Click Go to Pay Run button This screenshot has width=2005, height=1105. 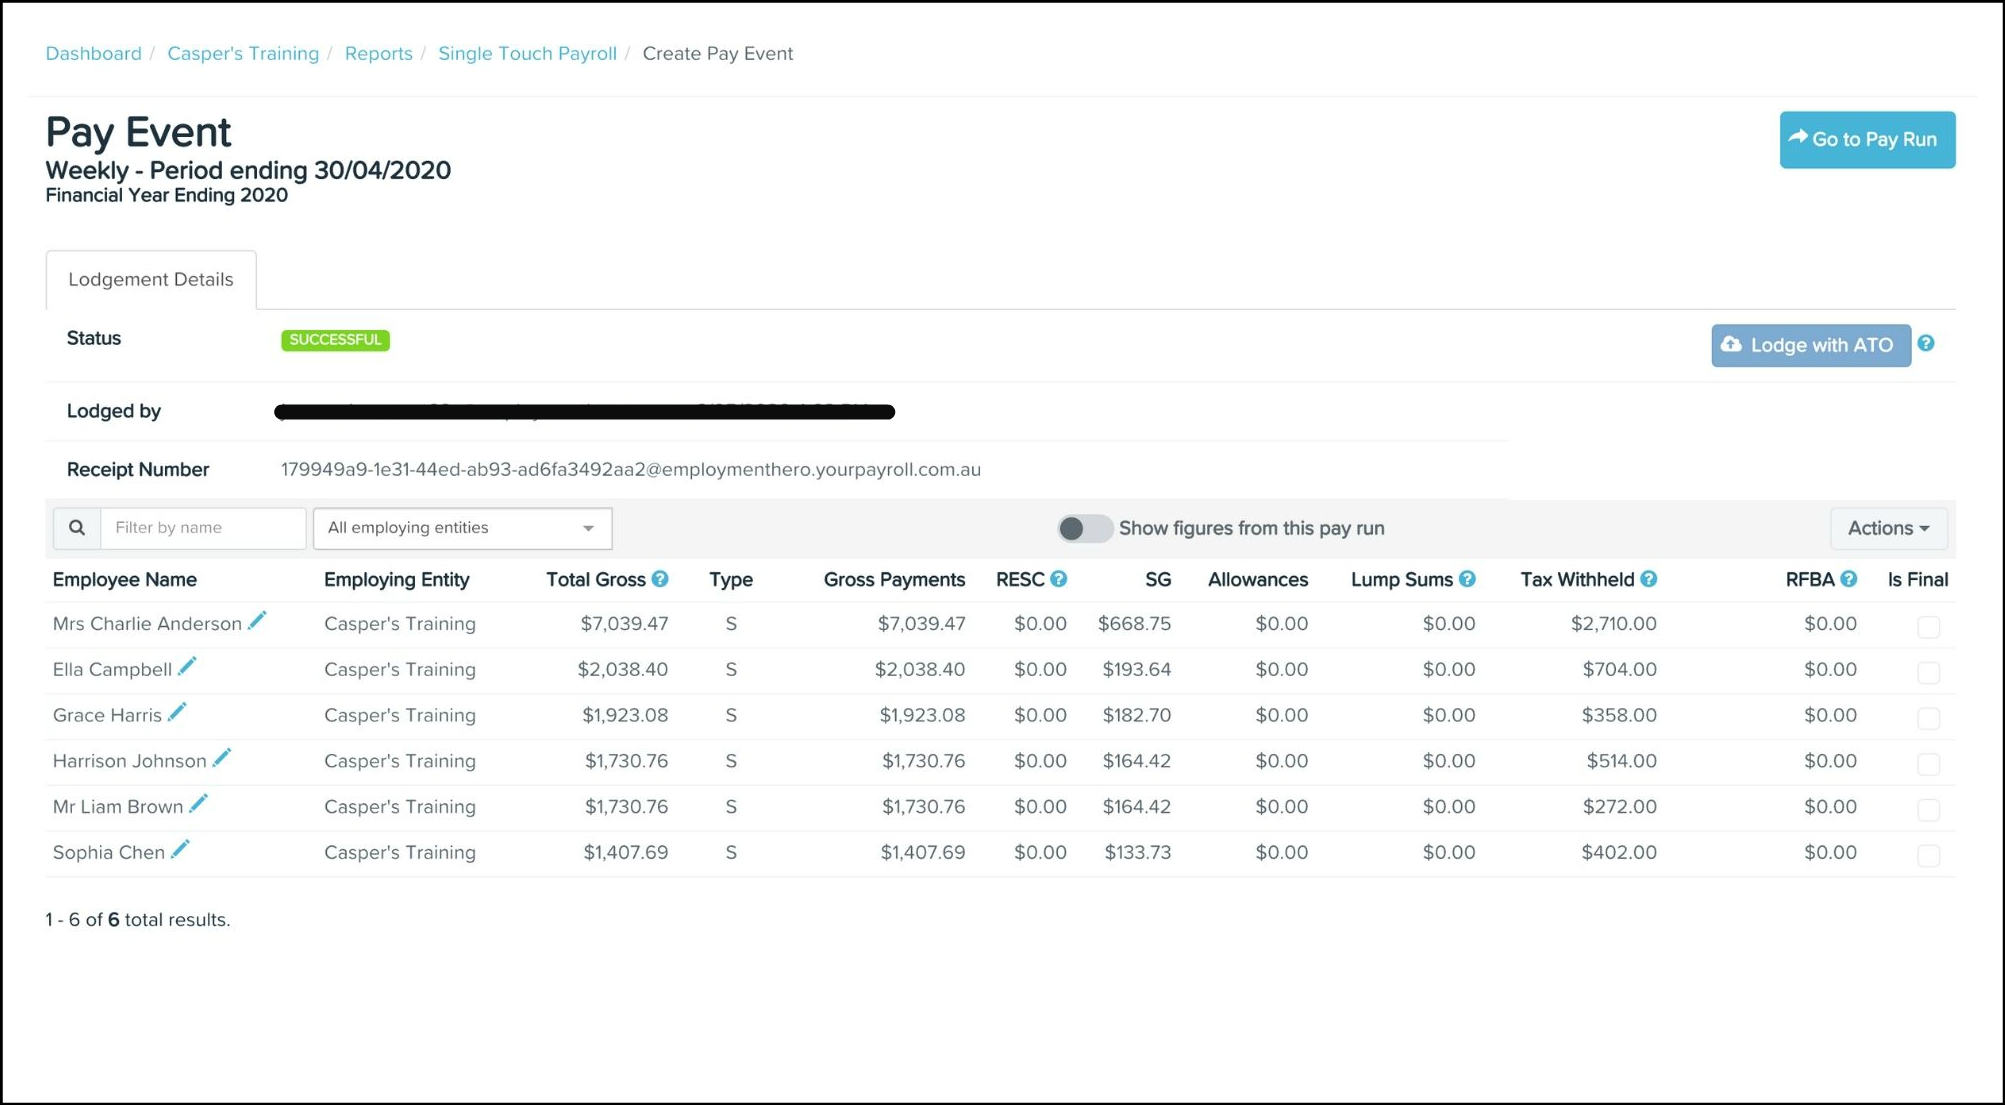point(1866,140)
